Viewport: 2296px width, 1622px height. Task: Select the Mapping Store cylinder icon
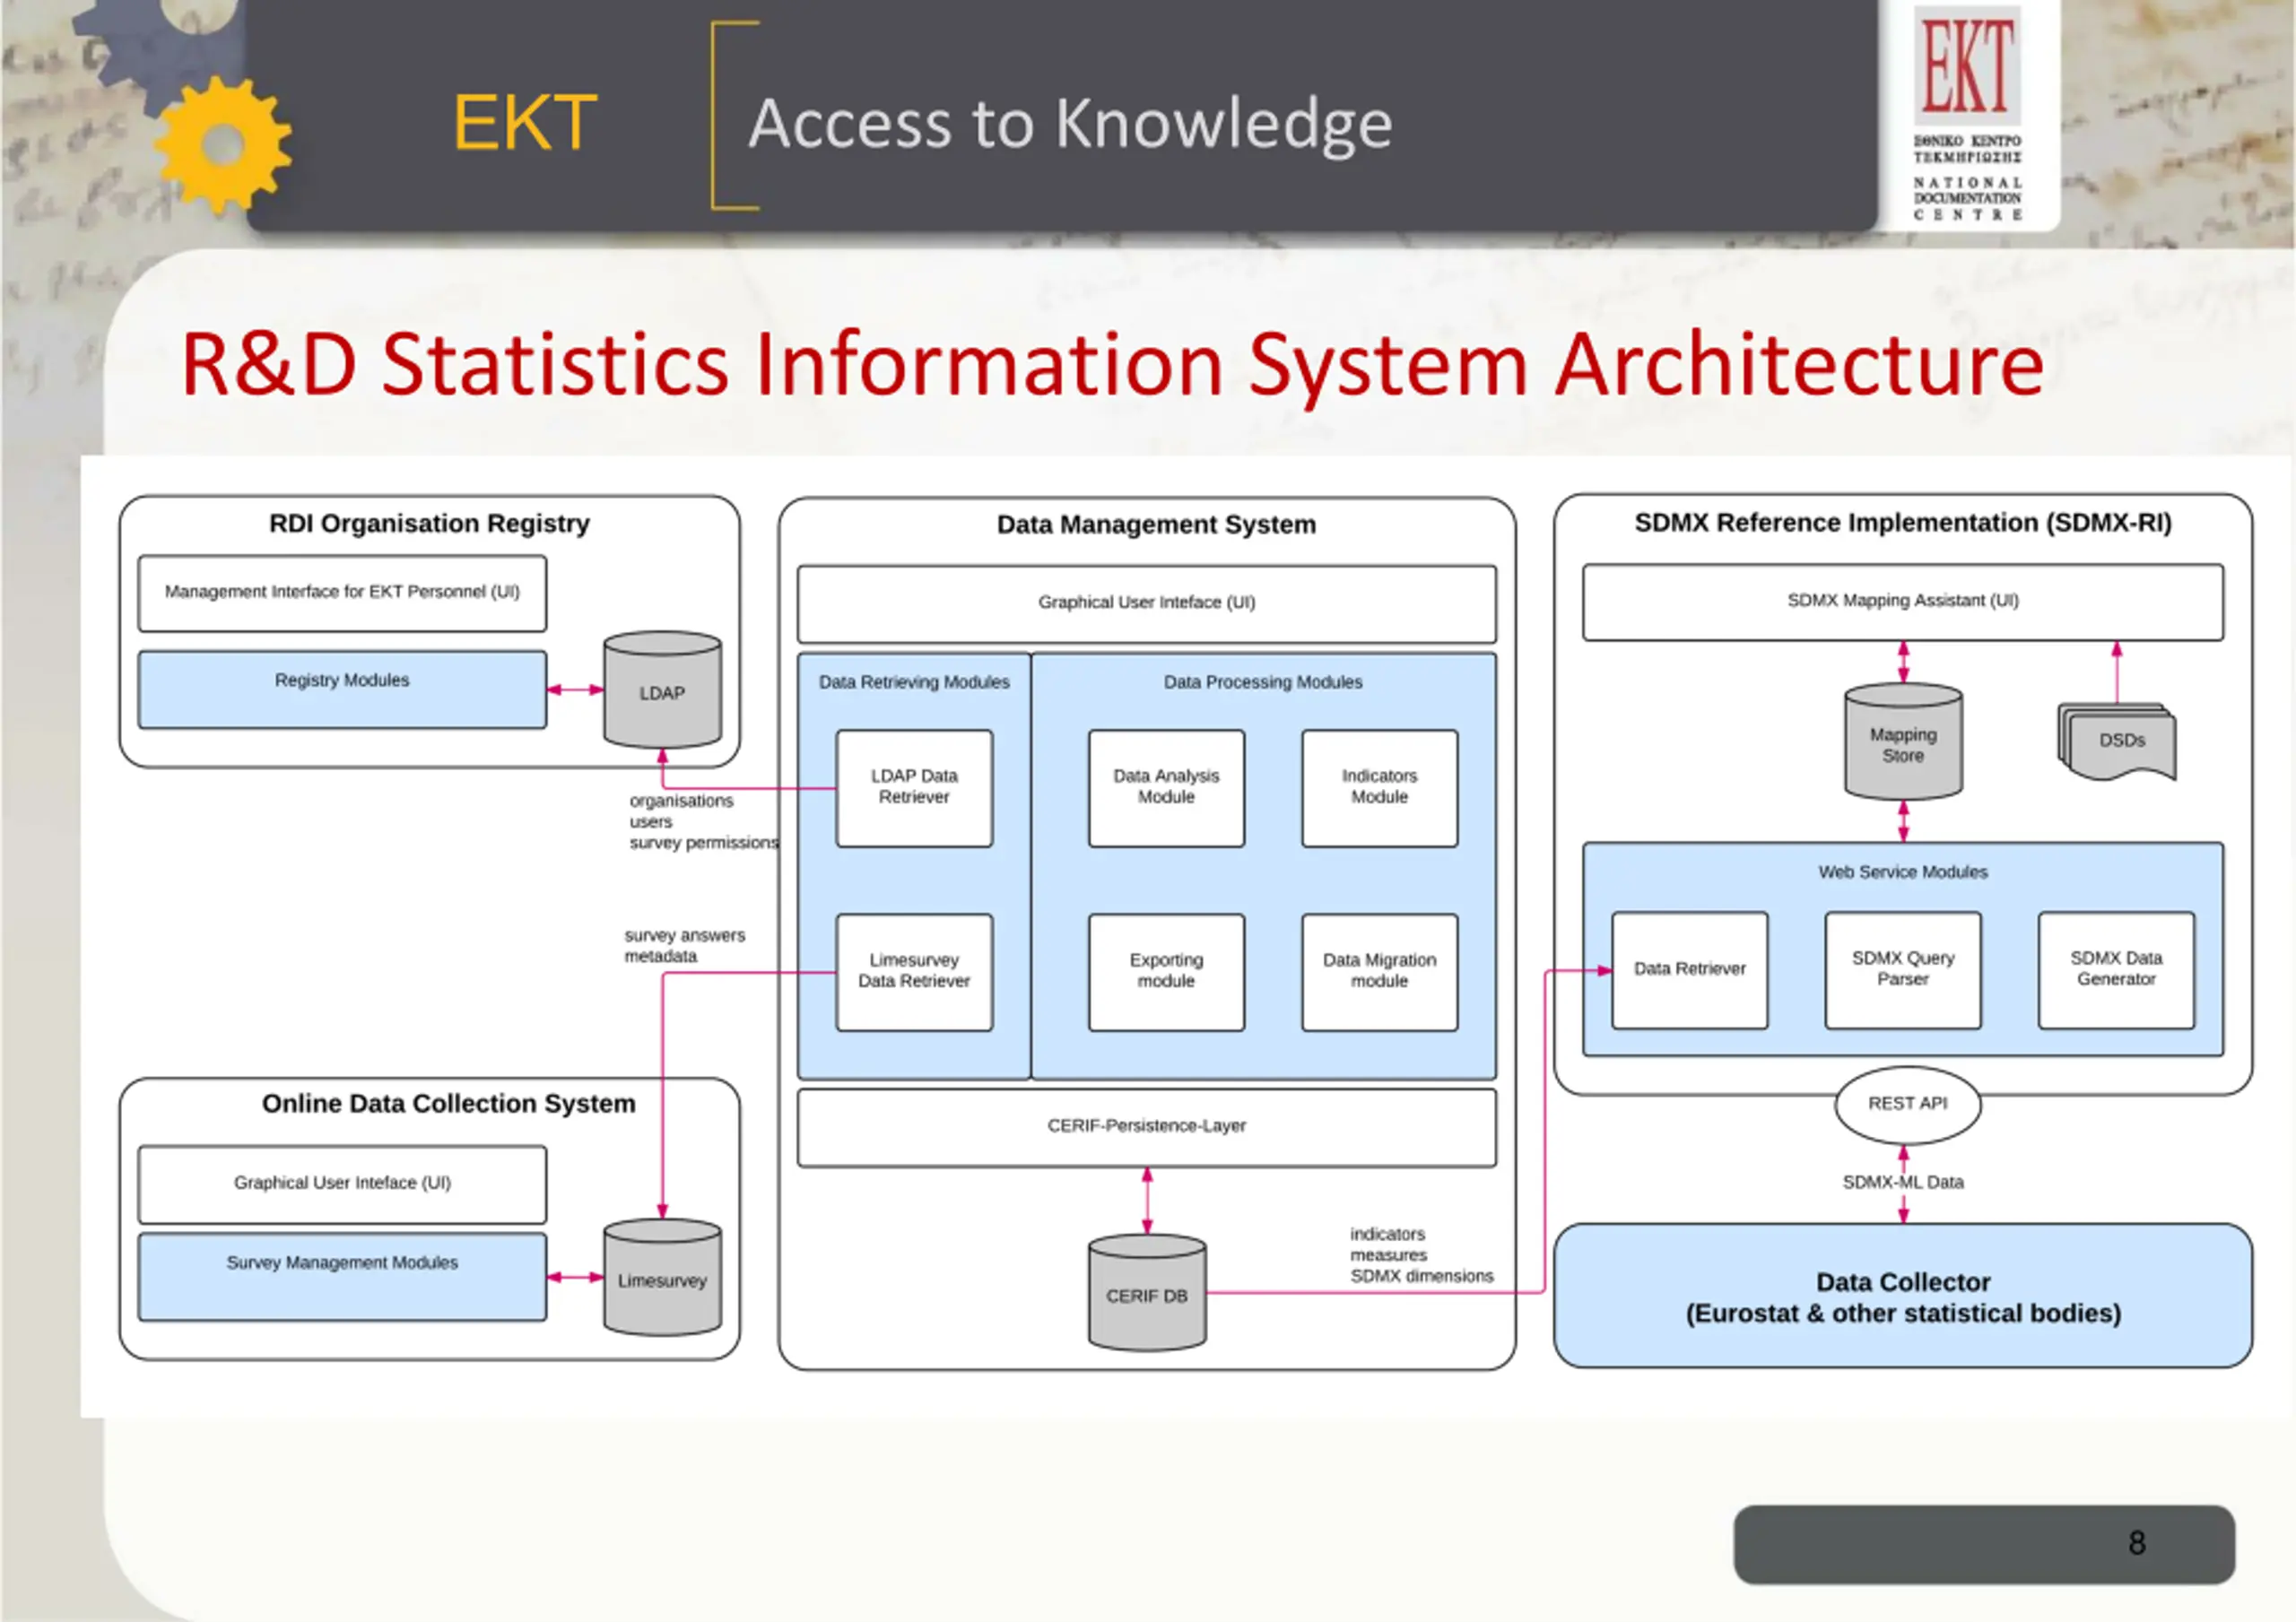[1903, 742]
